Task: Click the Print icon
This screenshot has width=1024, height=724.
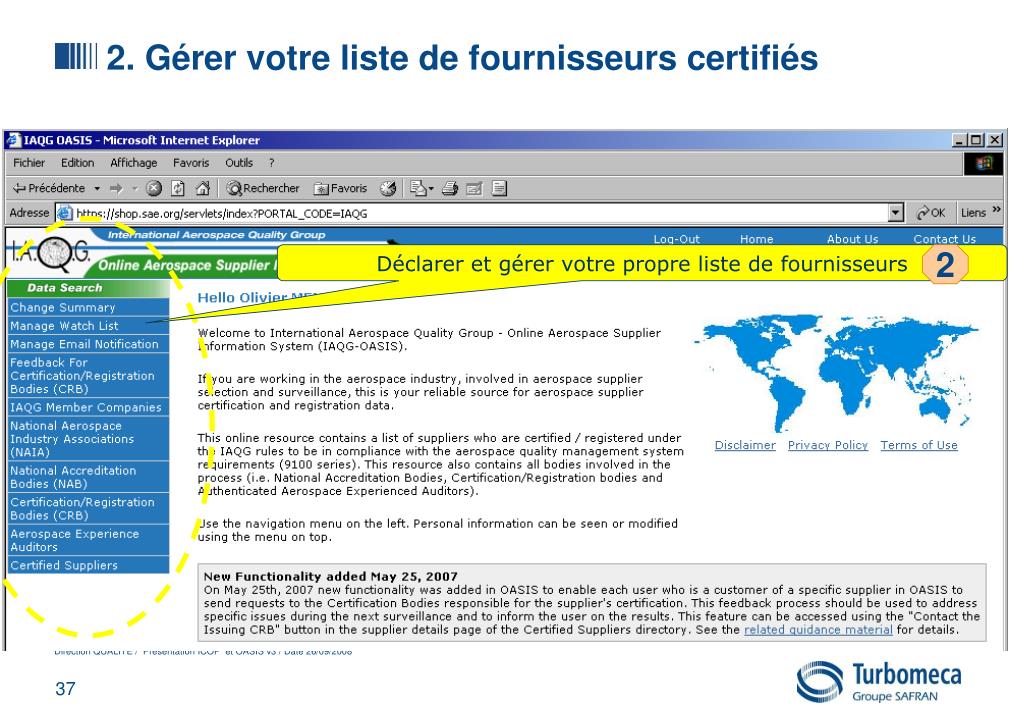Action: [x=450, y=189]
